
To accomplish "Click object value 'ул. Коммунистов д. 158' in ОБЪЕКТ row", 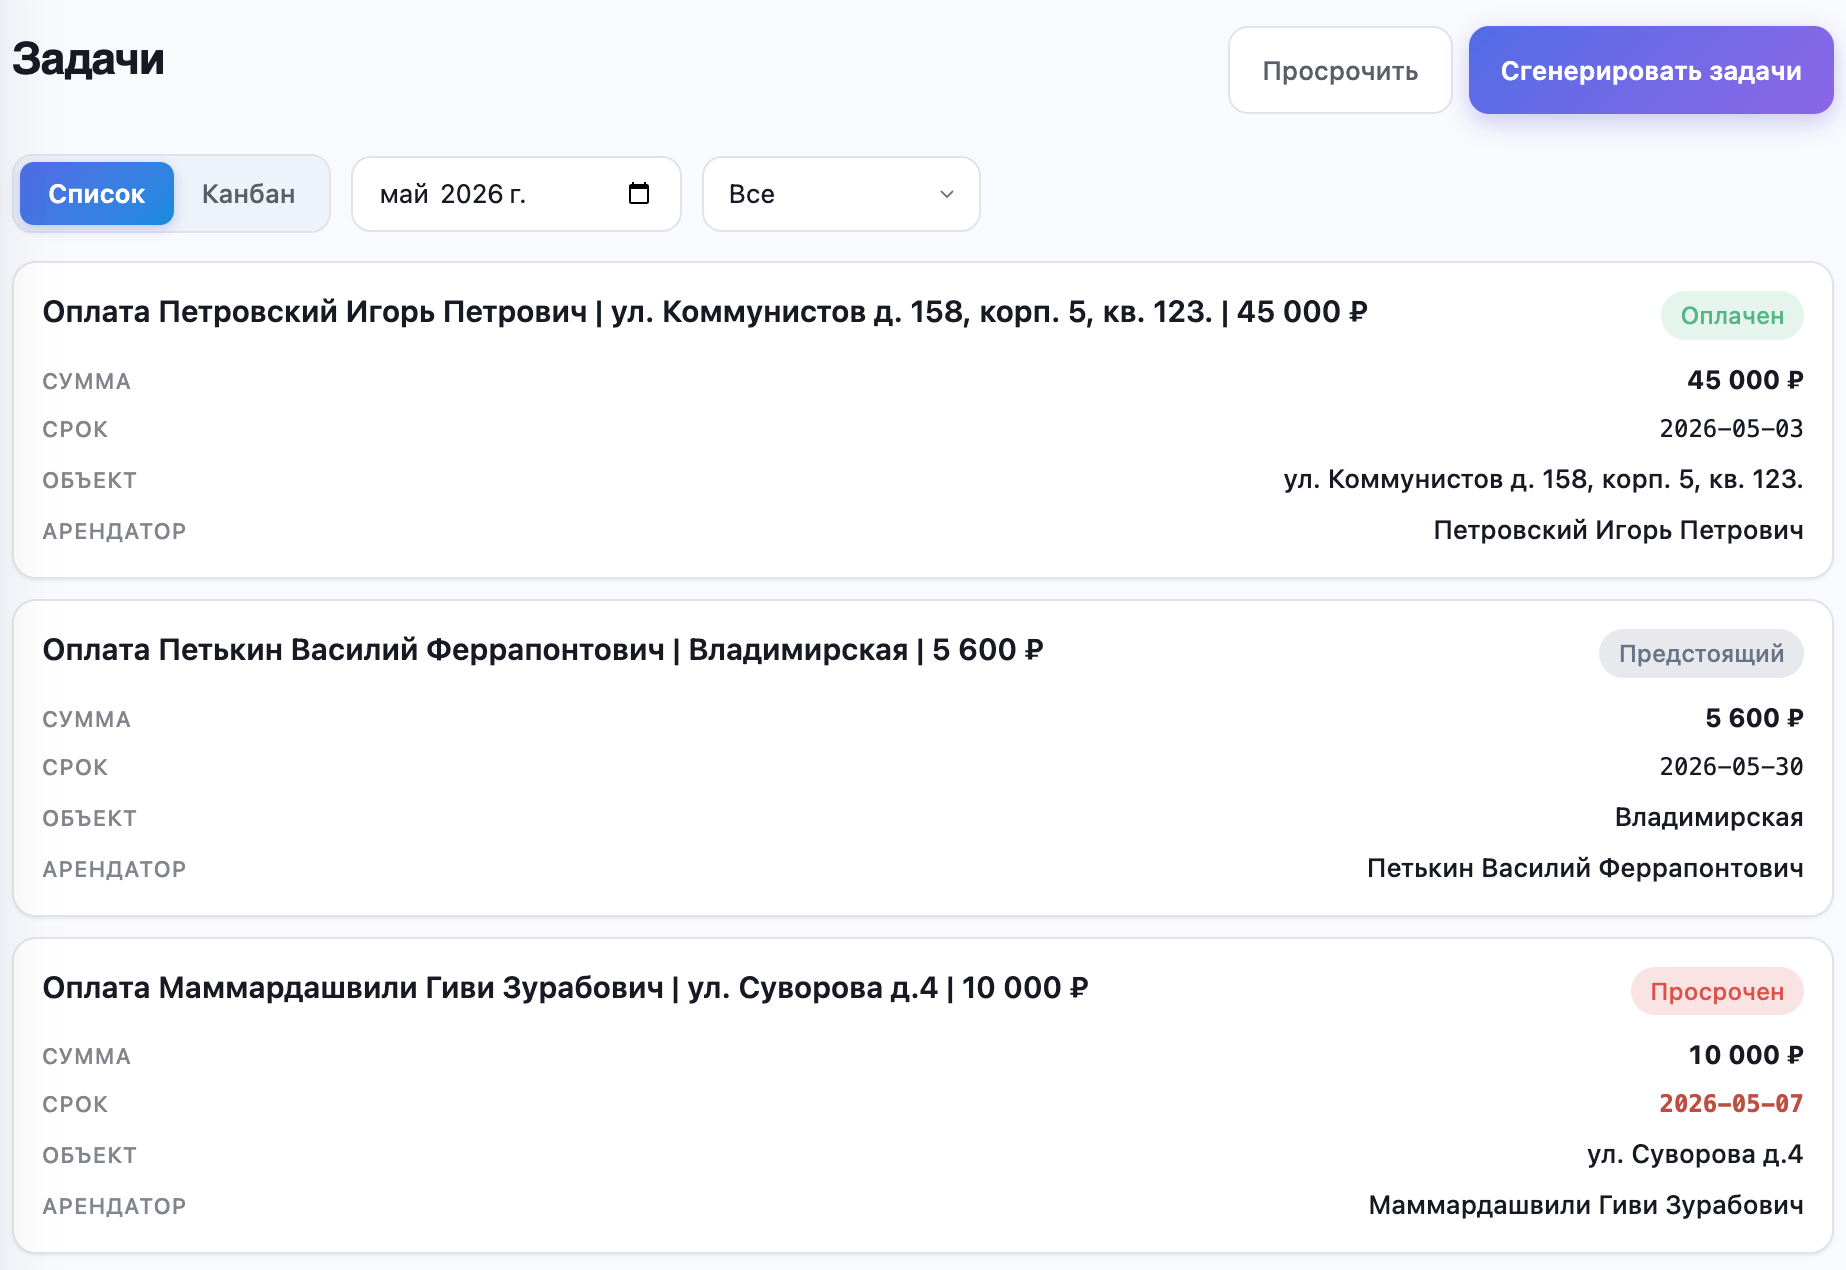I will coord(1543,480).
